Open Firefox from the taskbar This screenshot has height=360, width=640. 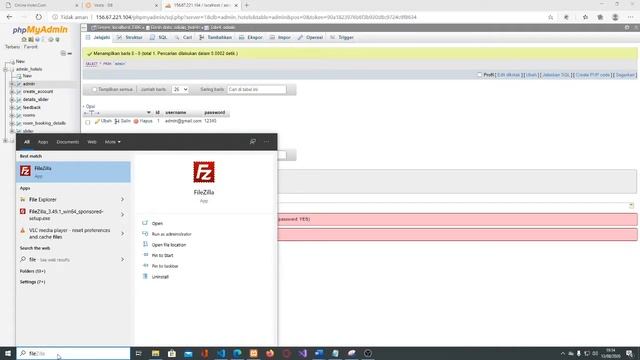click(x=270, y=353)
